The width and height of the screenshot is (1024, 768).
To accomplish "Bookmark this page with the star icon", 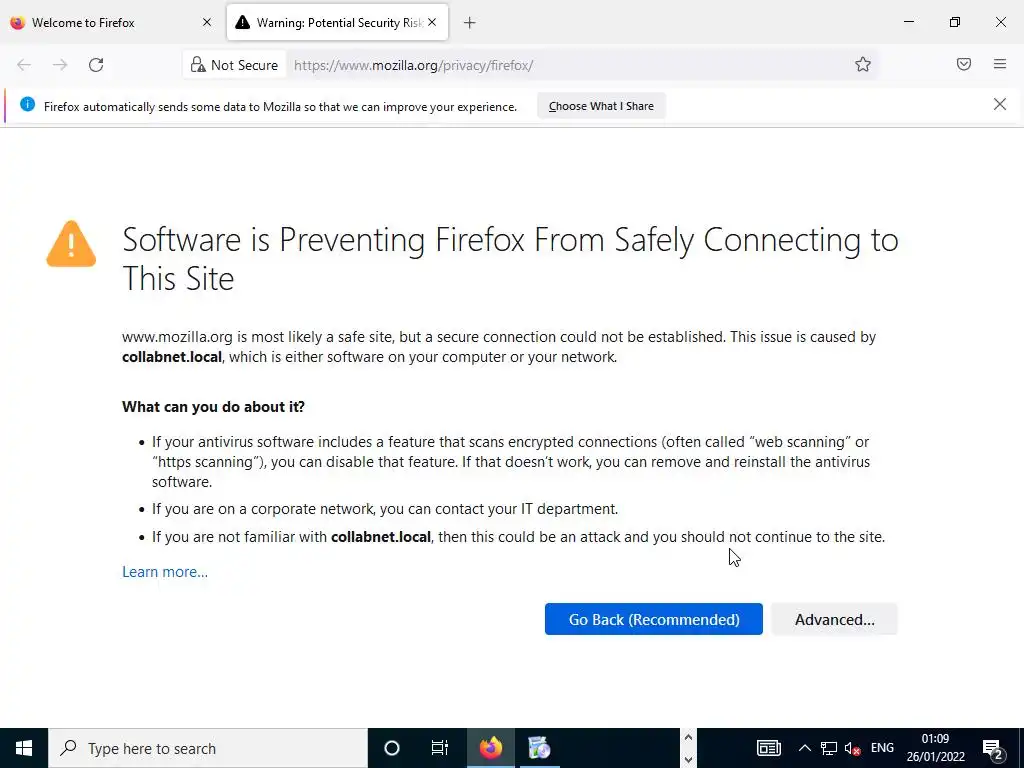I will point(863,65).
